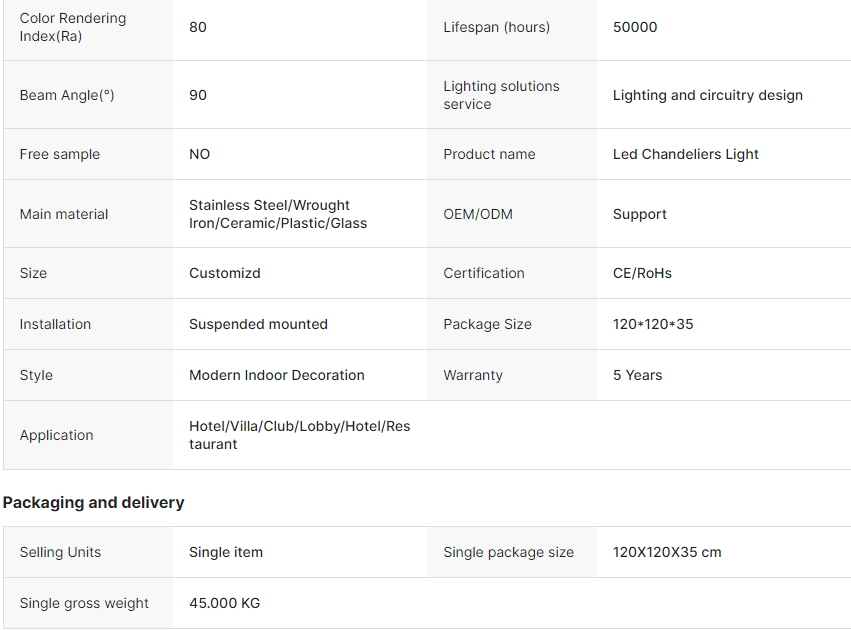This screenshot has height=630, width=851.
Task: Click the Modern Indoor Decoration style value
Action: 277,375
